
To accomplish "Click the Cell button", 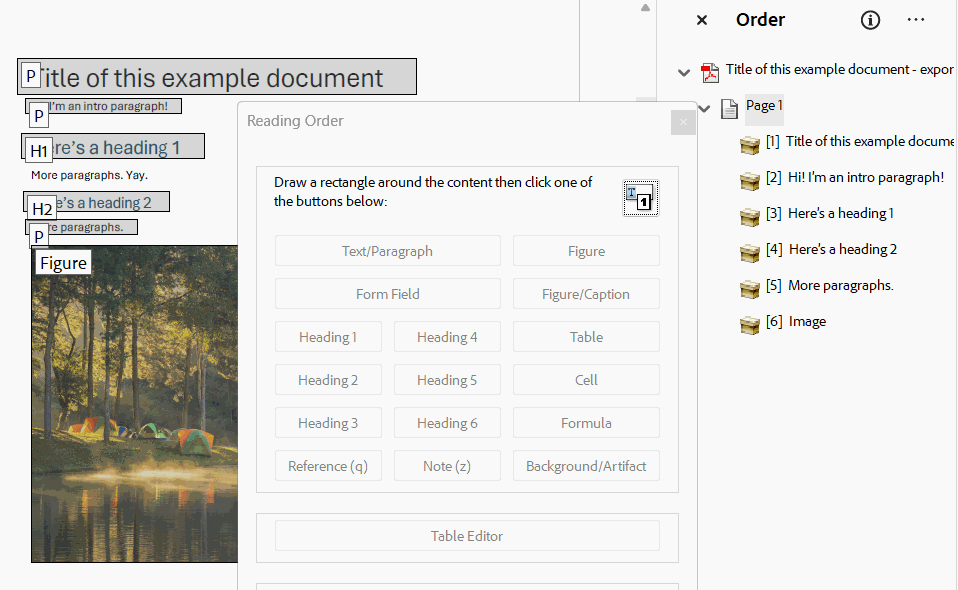I will (586, 380).
